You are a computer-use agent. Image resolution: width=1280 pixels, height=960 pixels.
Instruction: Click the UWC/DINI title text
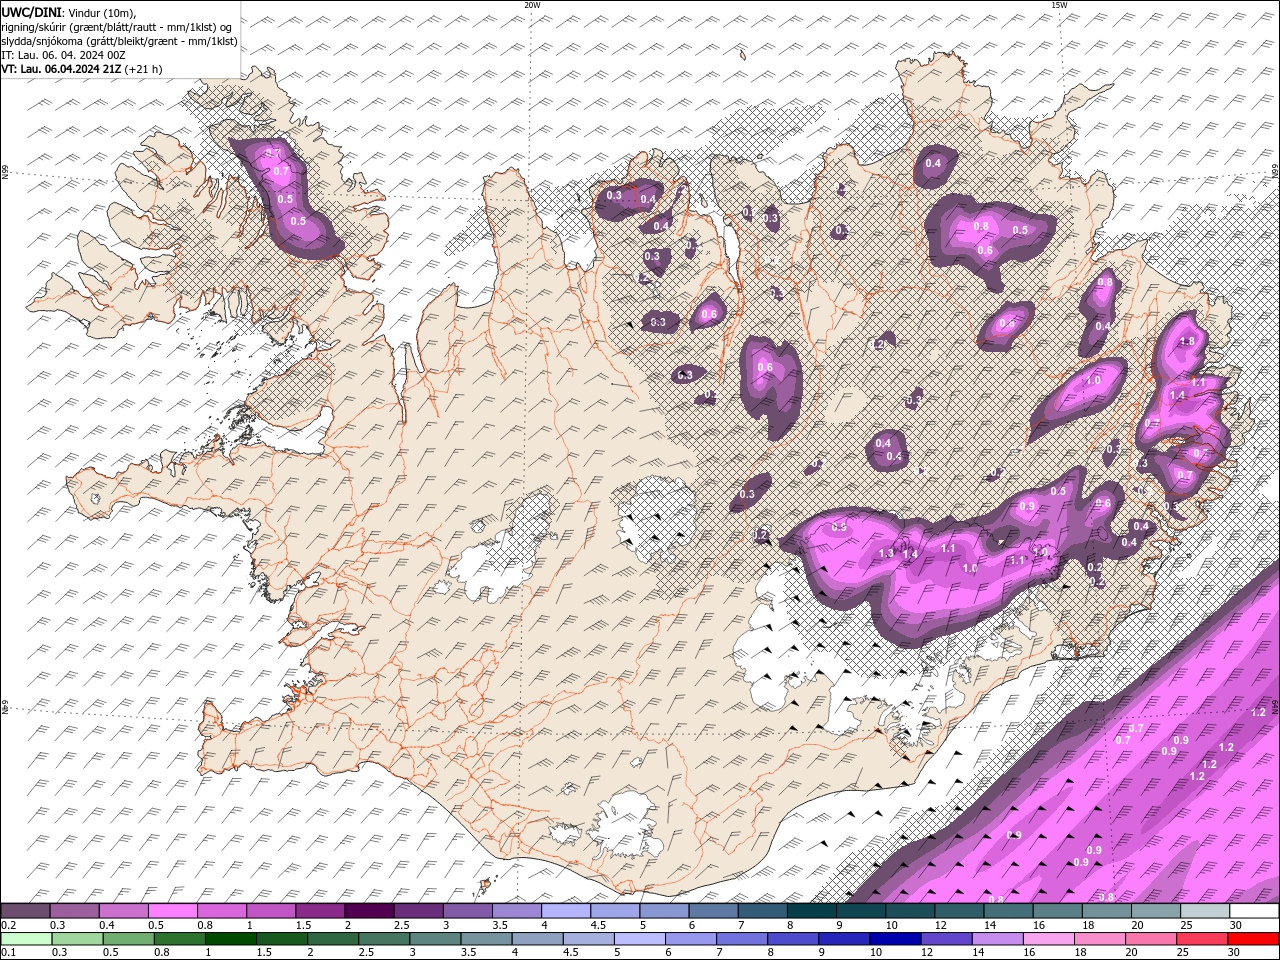(32, 12)
